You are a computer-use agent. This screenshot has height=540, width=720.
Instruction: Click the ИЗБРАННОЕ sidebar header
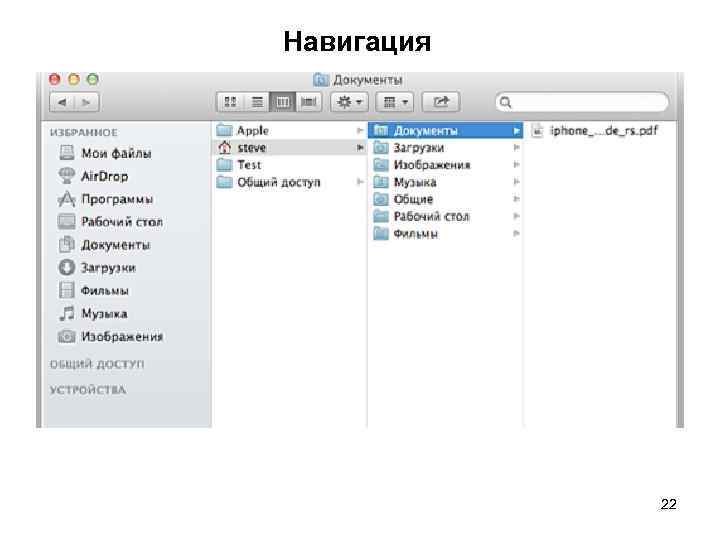[x=84, y=133]
